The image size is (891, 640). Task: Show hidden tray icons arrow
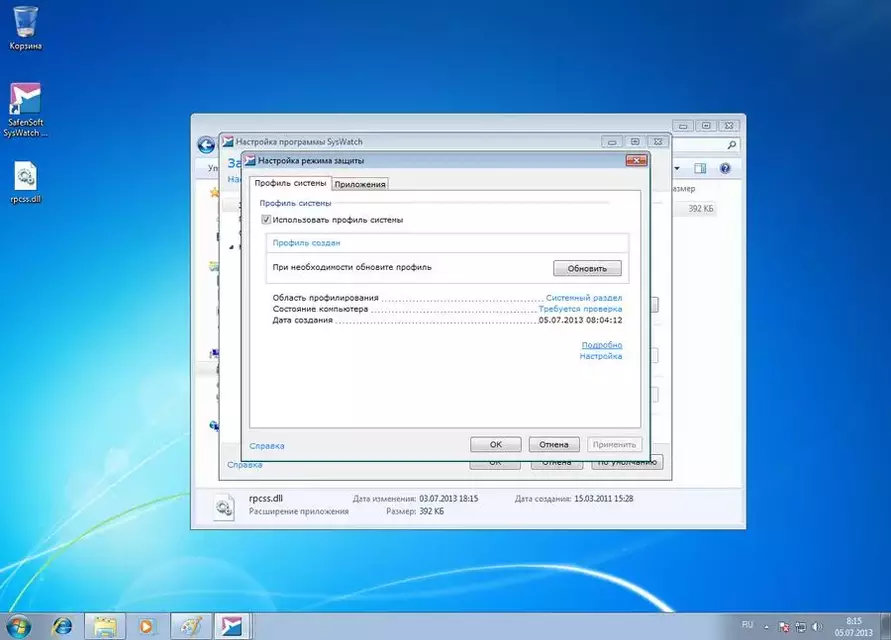767,627
